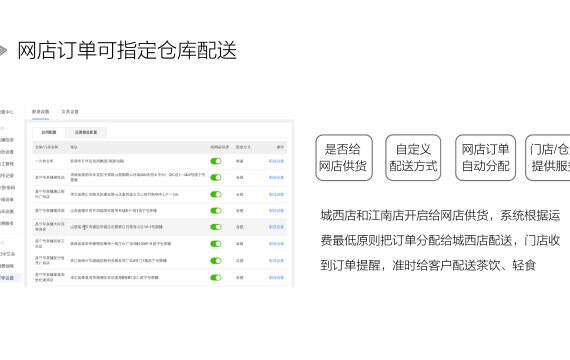Toggle the green switch in first table row
Viewport: 570px width, 360px height.
coord(216,161)
